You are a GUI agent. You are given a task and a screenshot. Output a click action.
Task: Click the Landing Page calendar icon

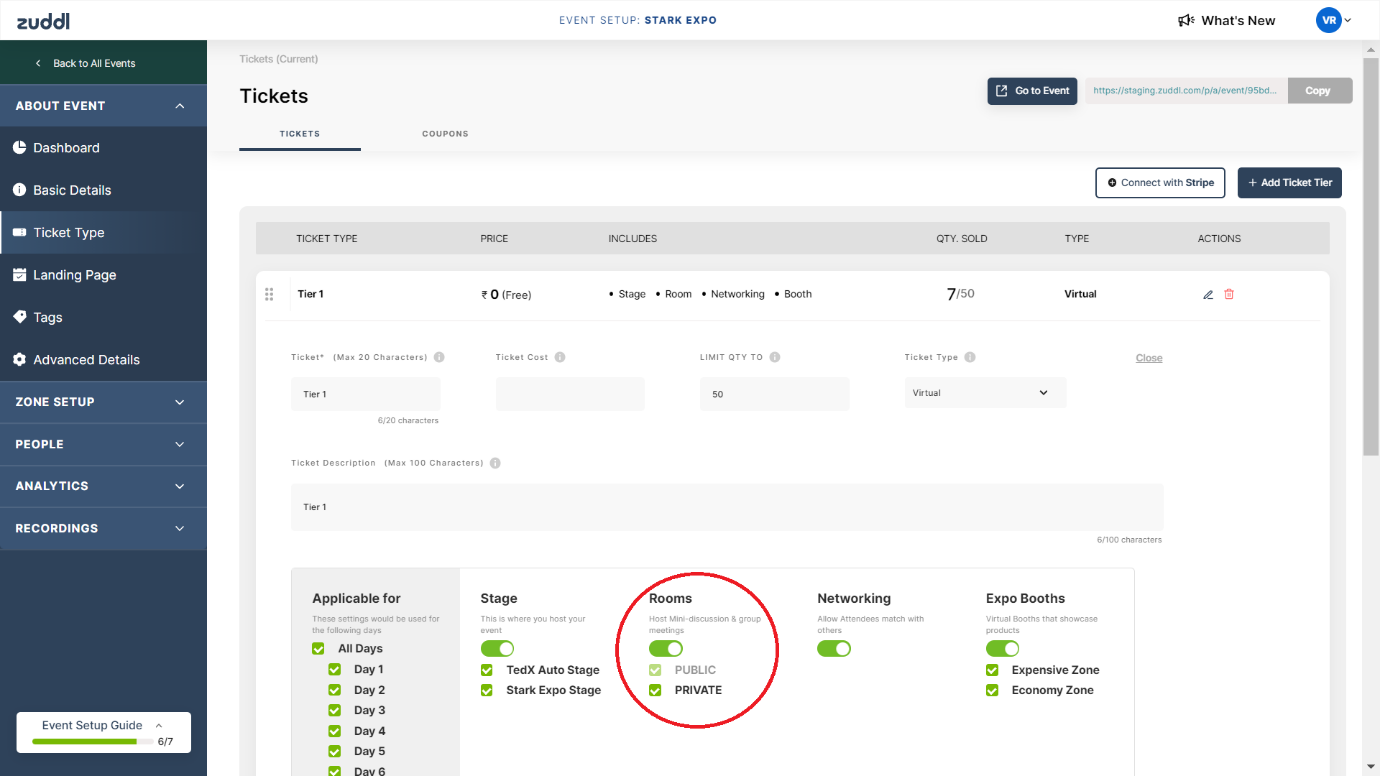(19, 275)
